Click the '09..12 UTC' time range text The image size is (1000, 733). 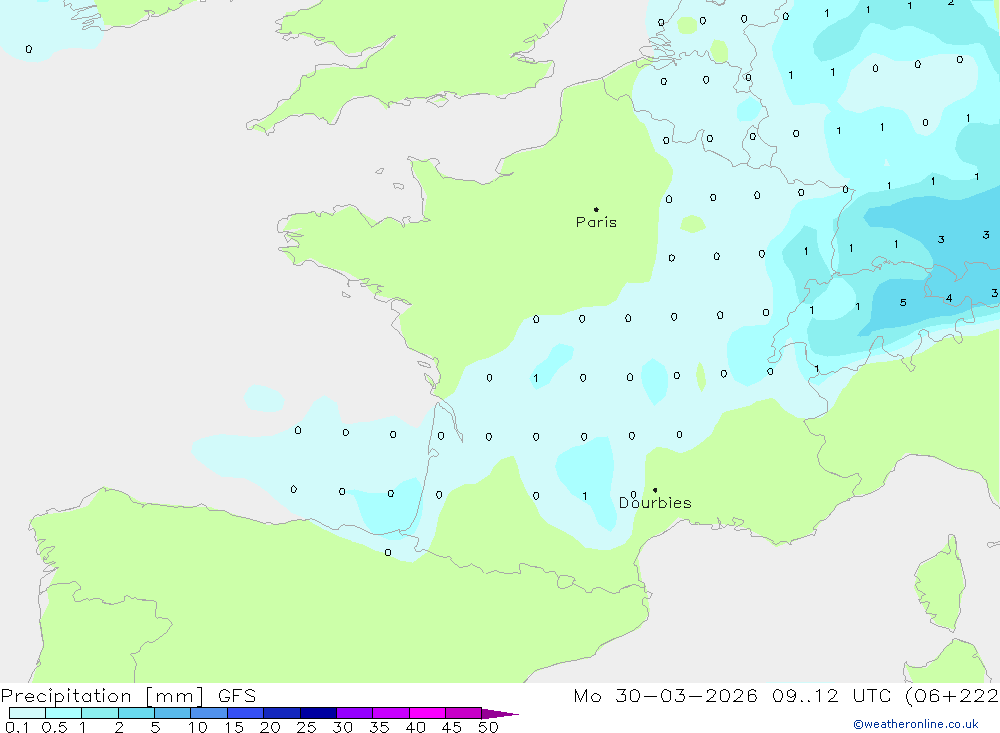click(x=830, y=696)
